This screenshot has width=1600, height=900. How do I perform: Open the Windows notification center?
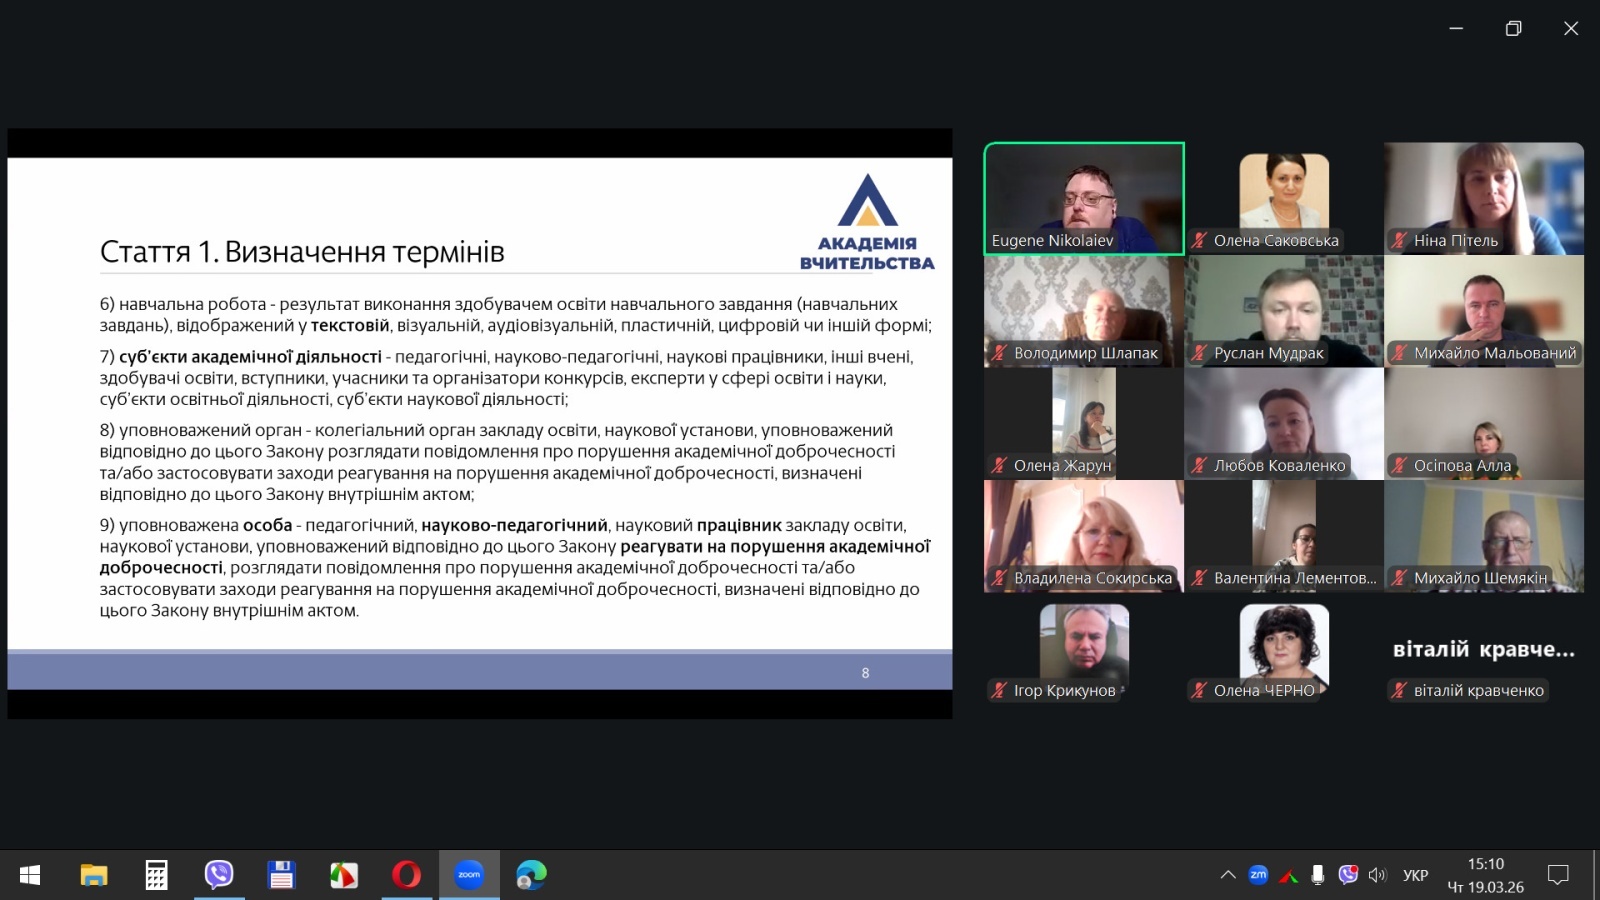(1558, 875)
